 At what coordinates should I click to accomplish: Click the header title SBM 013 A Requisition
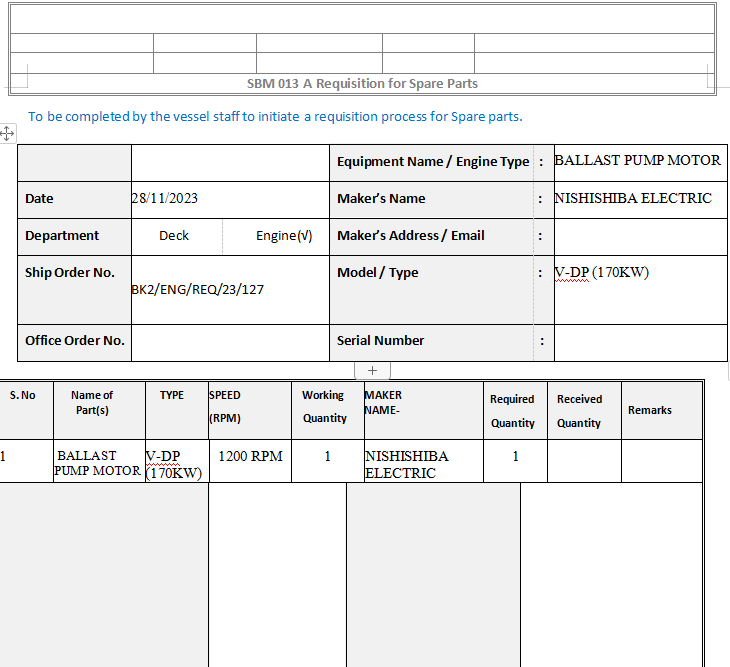click(362, 84)
